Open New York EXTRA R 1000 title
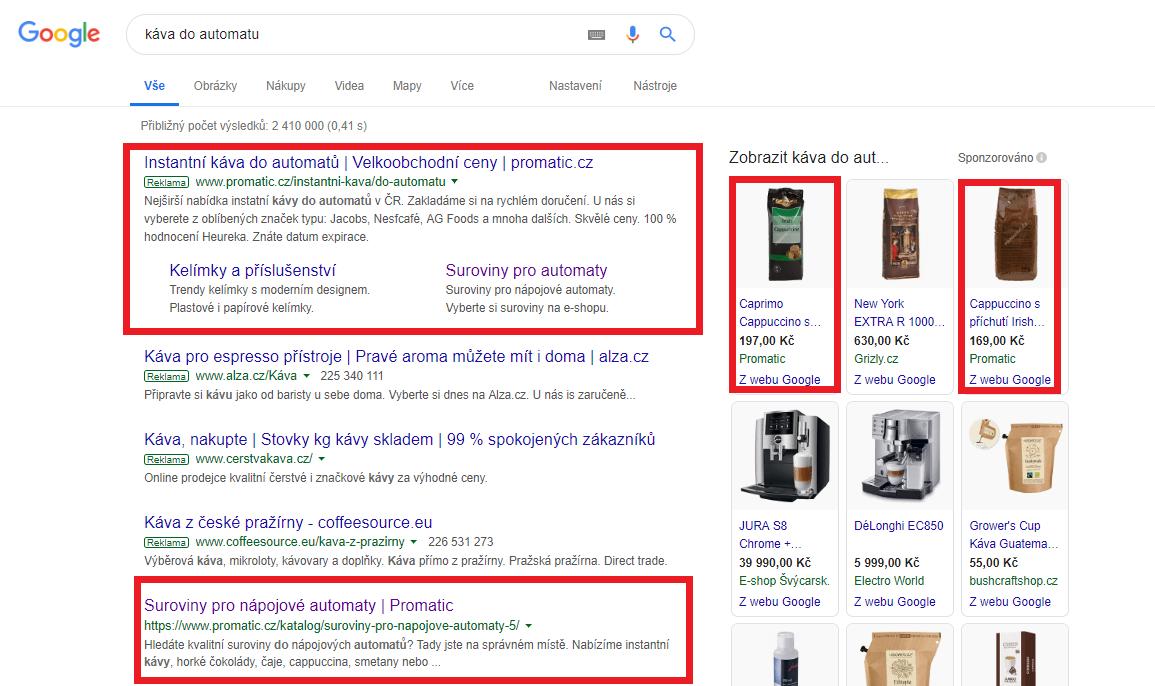 (899, 312)
